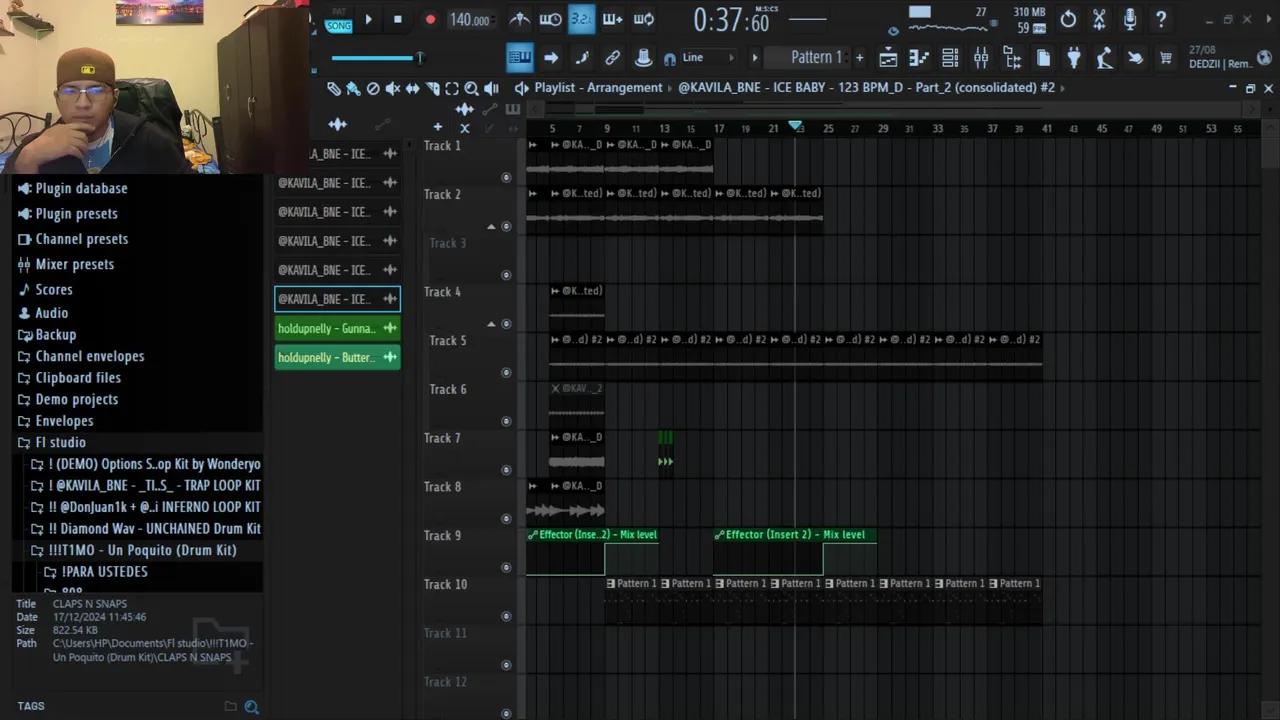Toggle the metronome
The height and width of the screenshot is (720, 1280).
click(x=520, y=19)
